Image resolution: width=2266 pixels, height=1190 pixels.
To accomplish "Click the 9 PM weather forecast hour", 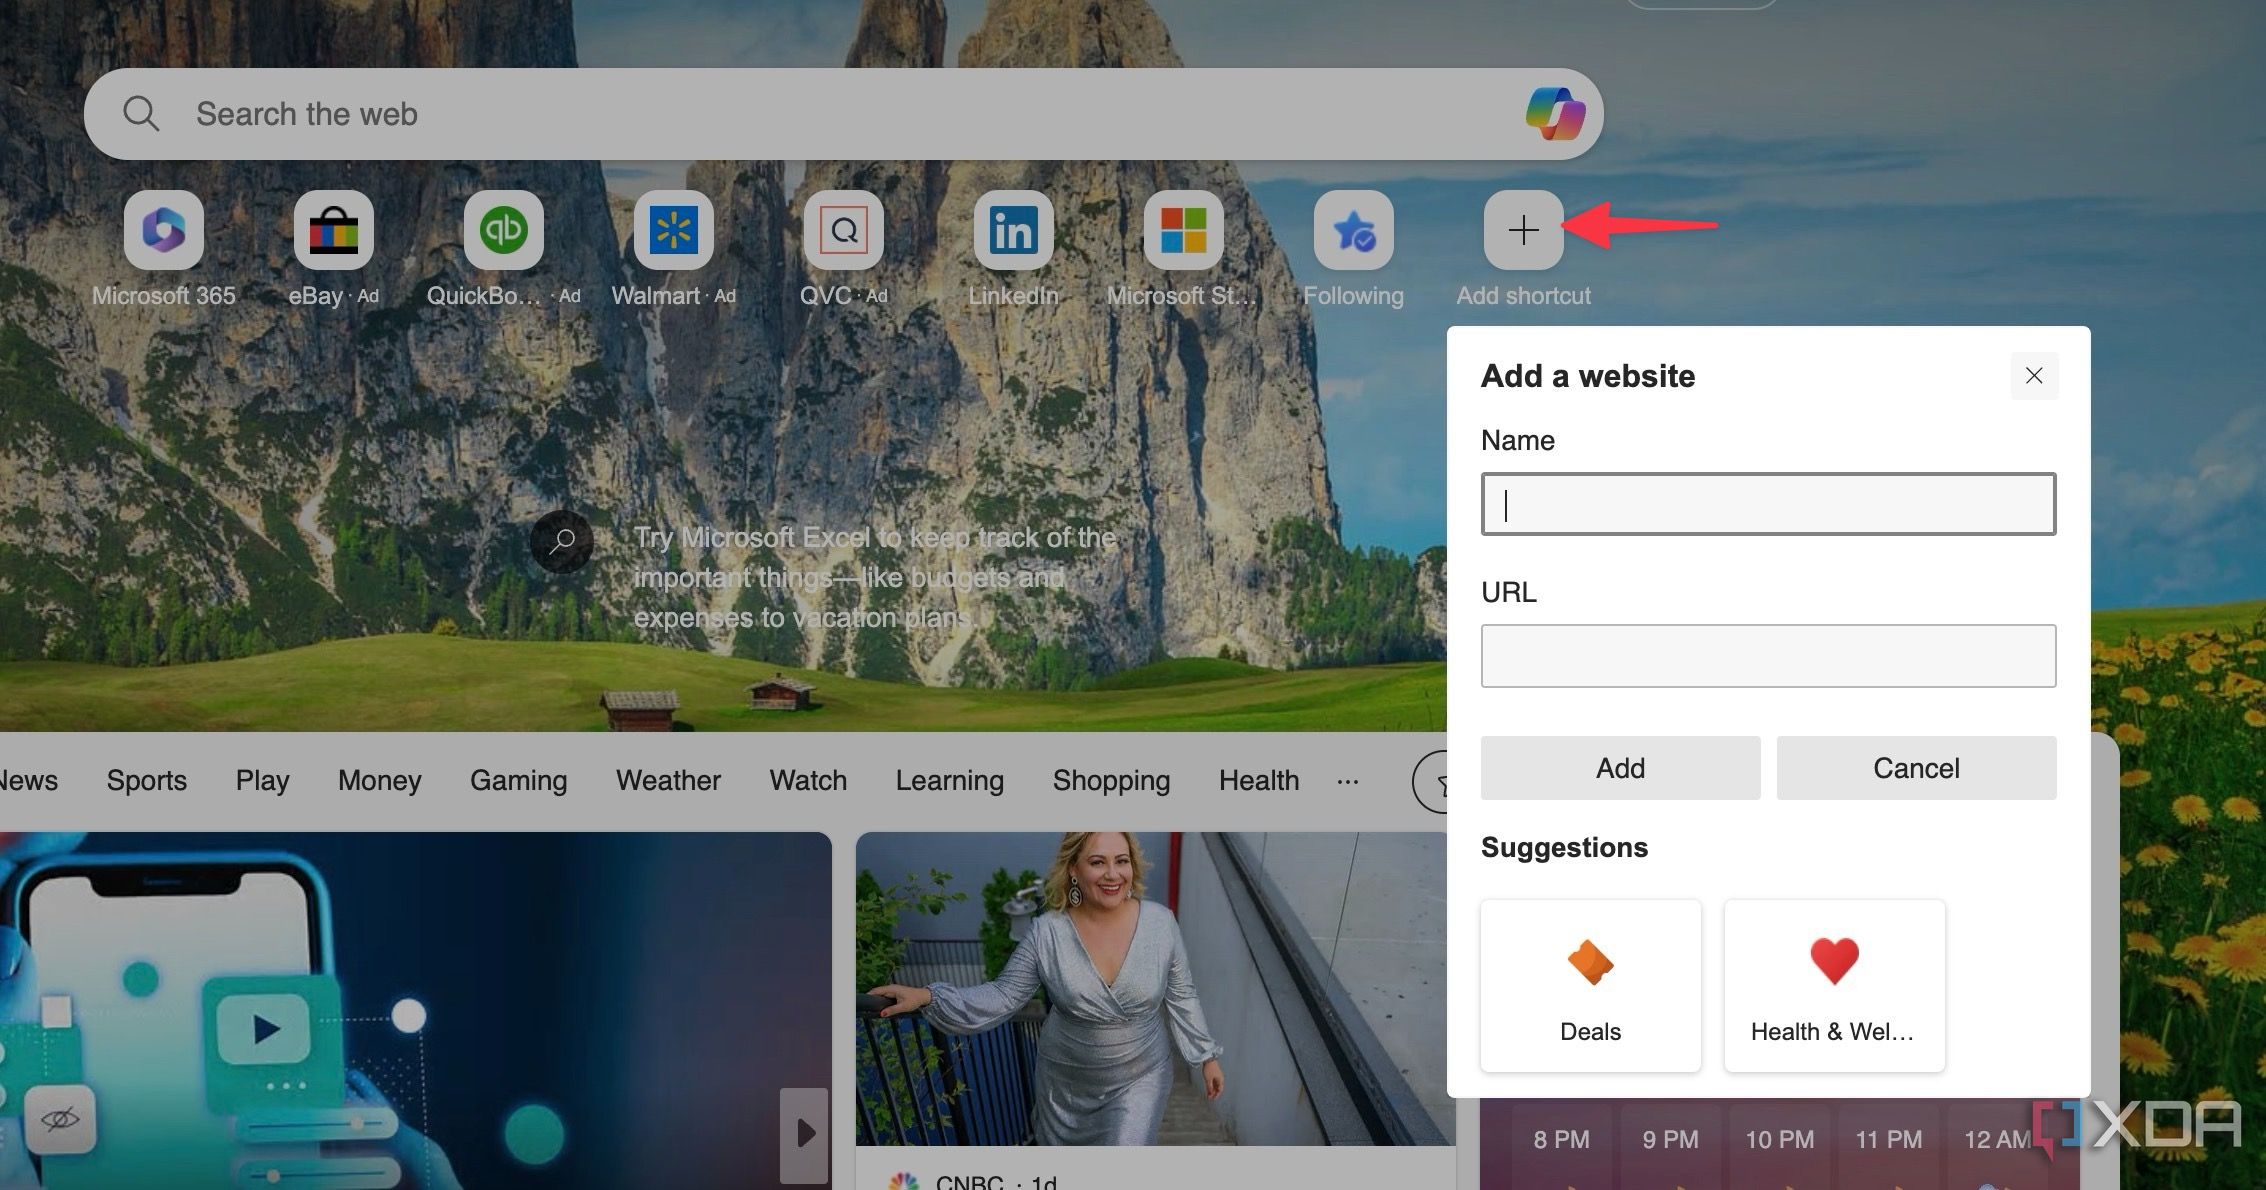I will pos(1670,1139).
